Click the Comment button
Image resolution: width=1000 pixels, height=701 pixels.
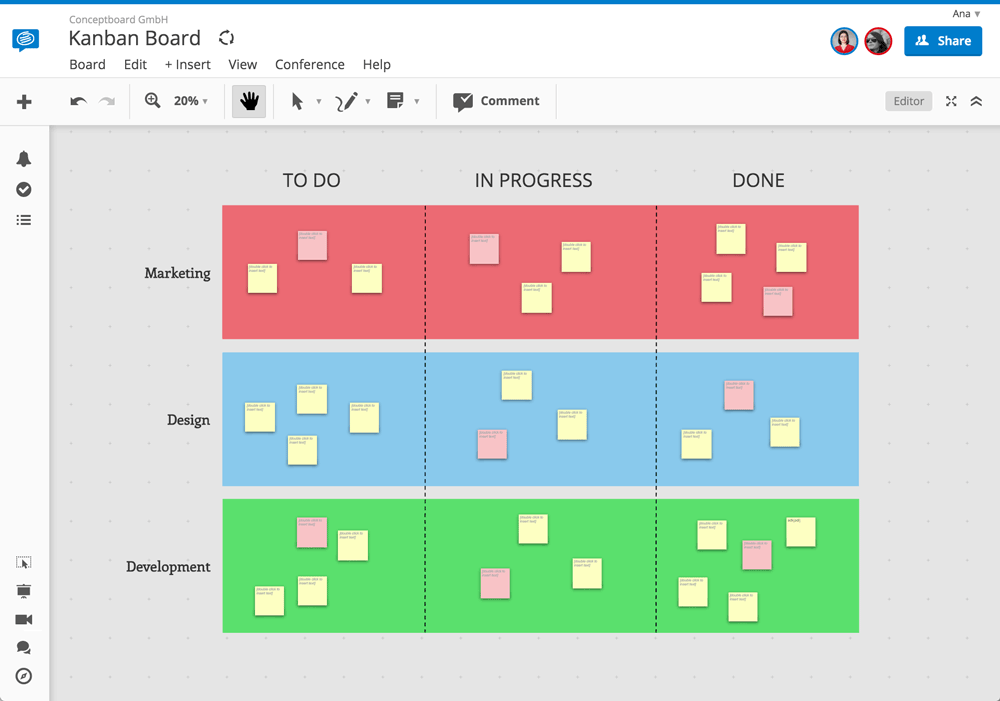496,101
